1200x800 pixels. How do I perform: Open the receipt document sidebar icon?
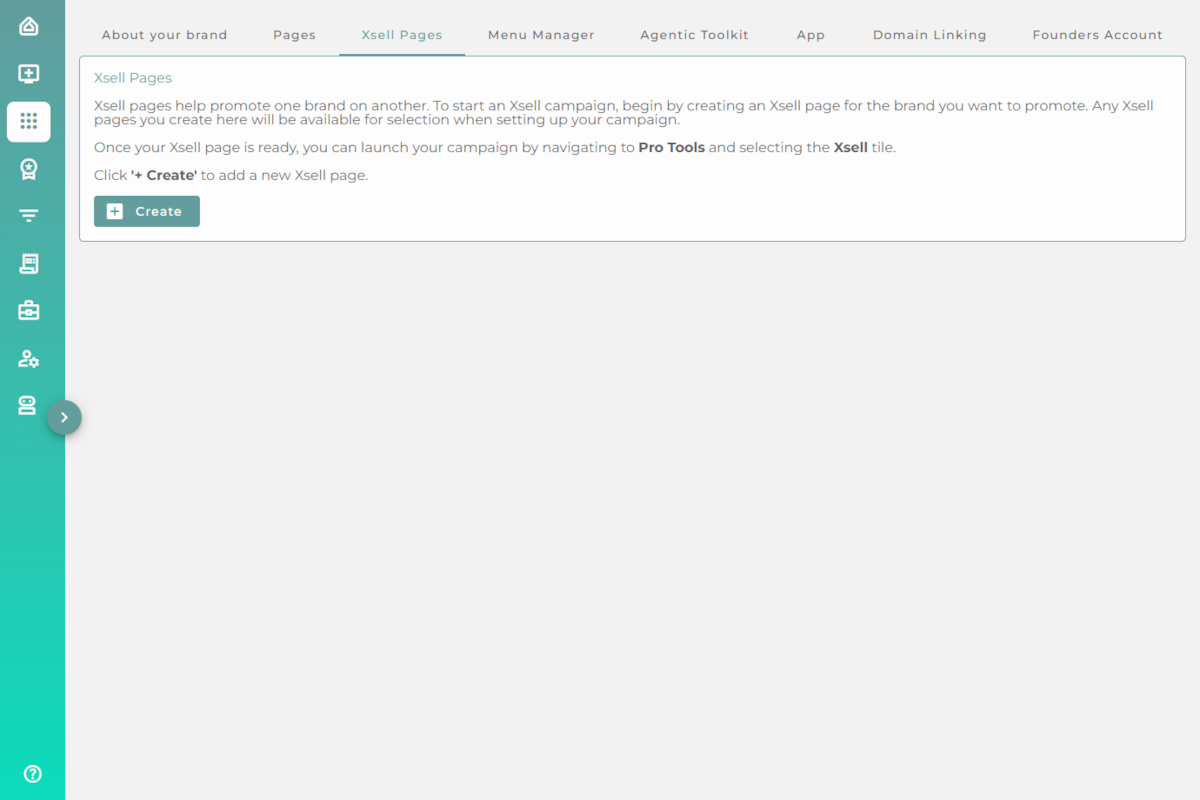pyautogui.click(x=29, y=264)
